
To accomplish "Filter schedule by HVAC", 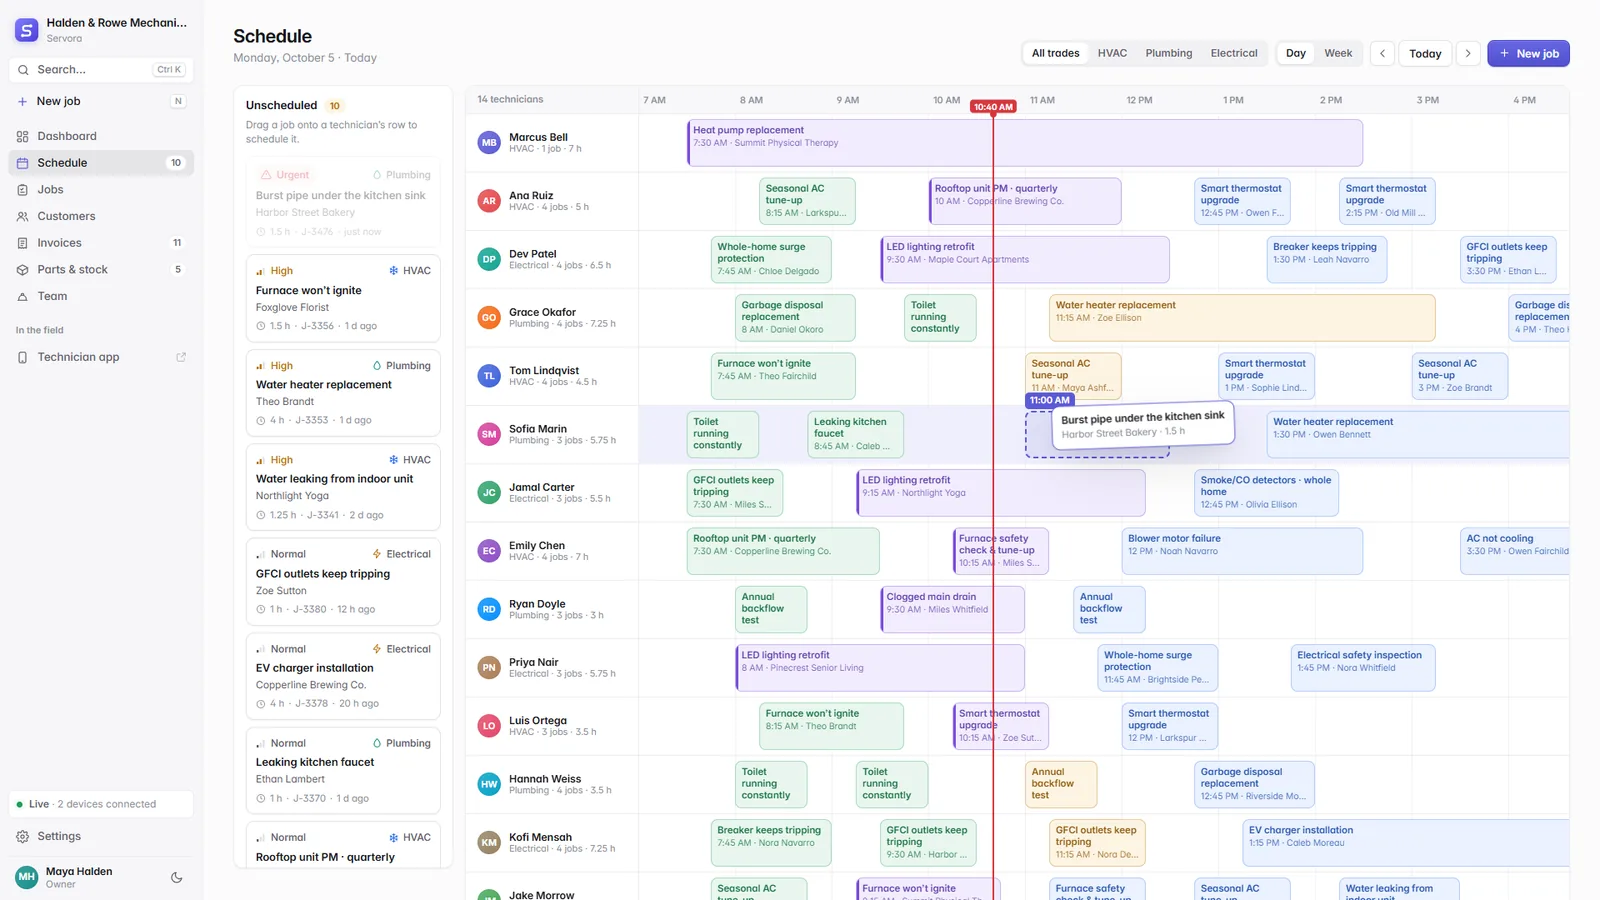I will click(1112, 53).
